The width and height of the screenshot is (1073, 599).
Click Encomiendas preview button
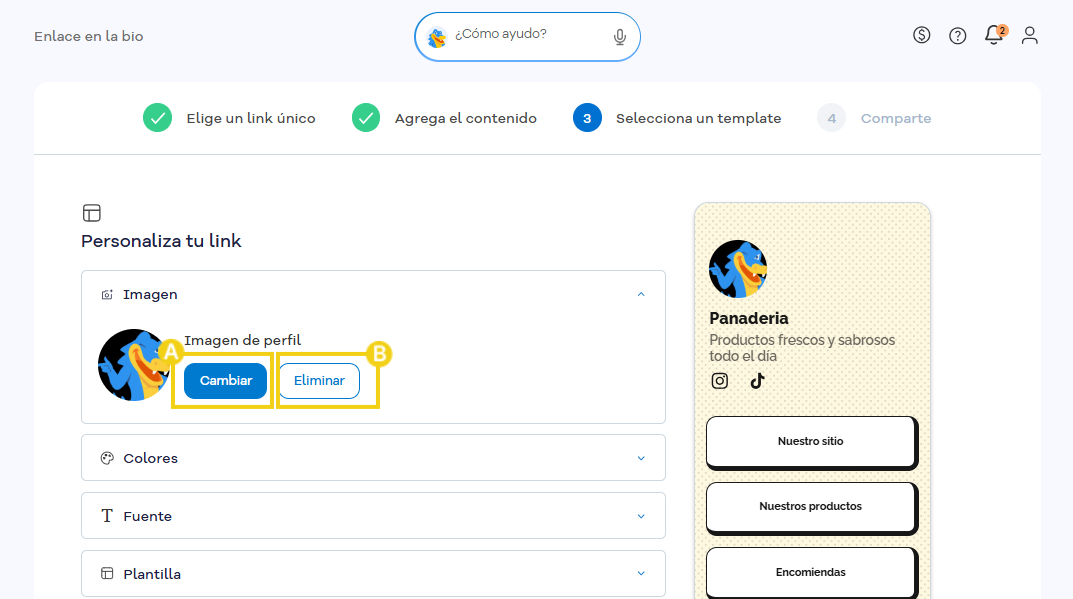tap(811, 572)
